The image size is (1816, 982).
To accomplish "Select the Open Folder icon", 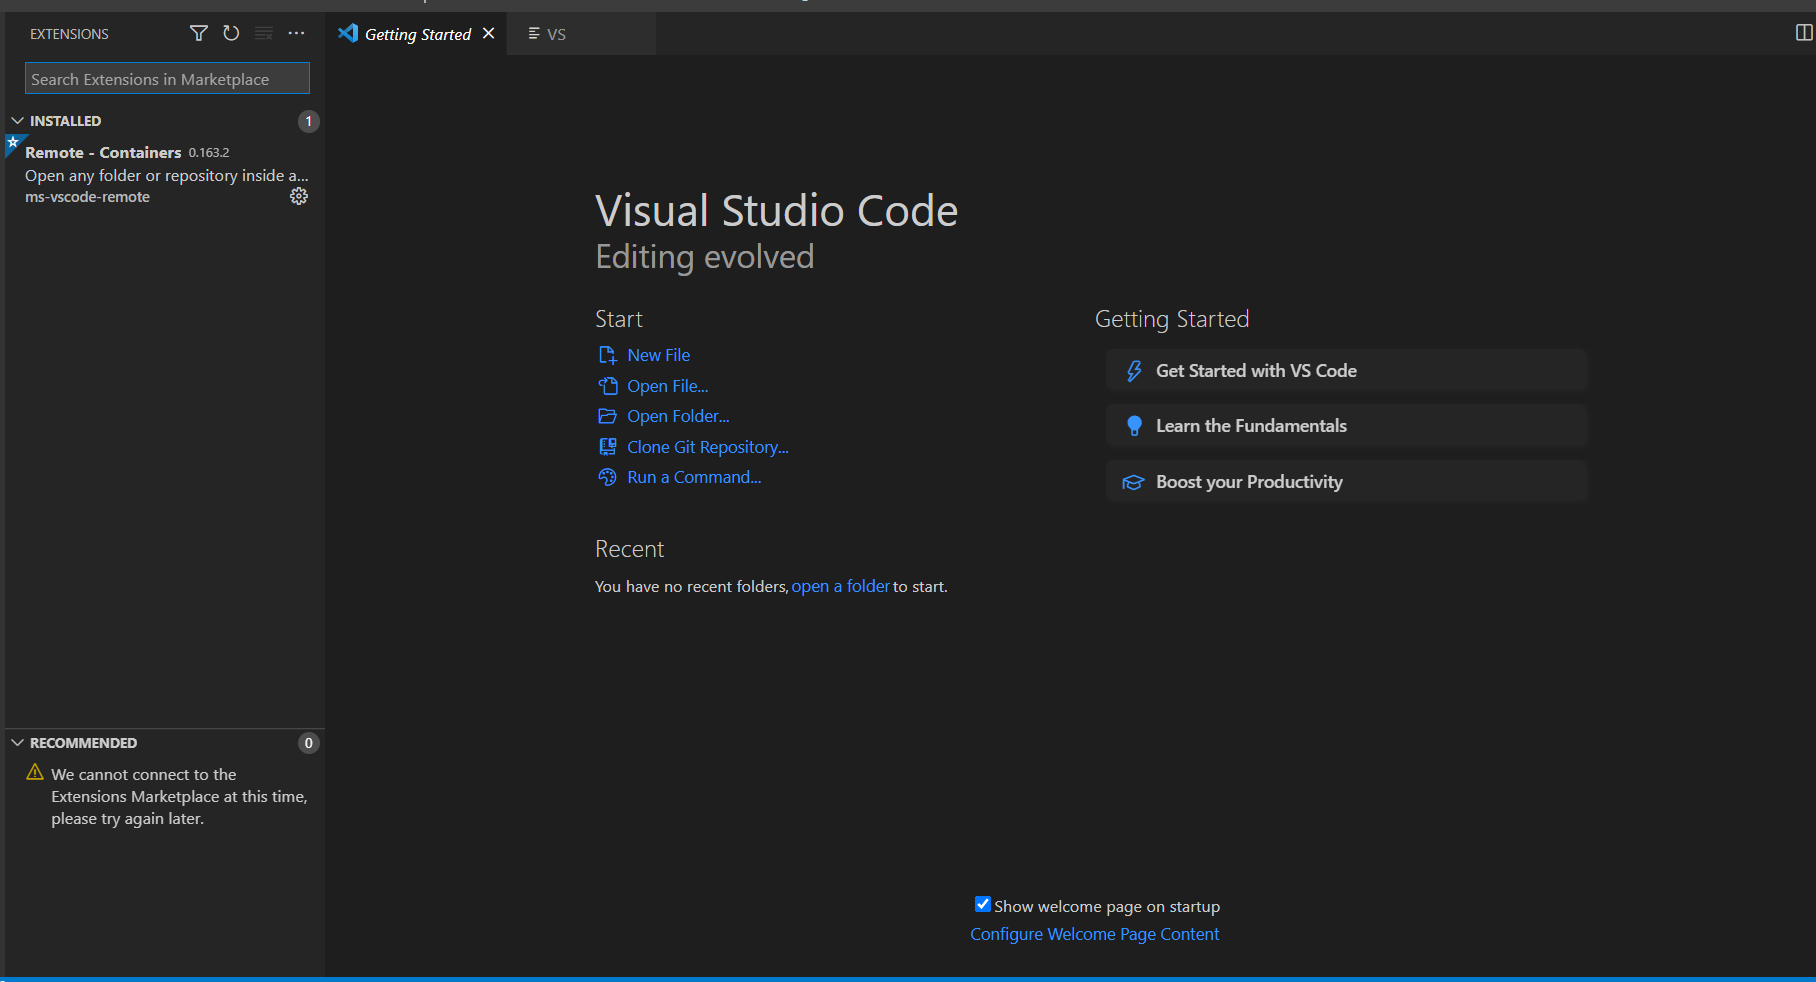I will click(x=608, y=416).
